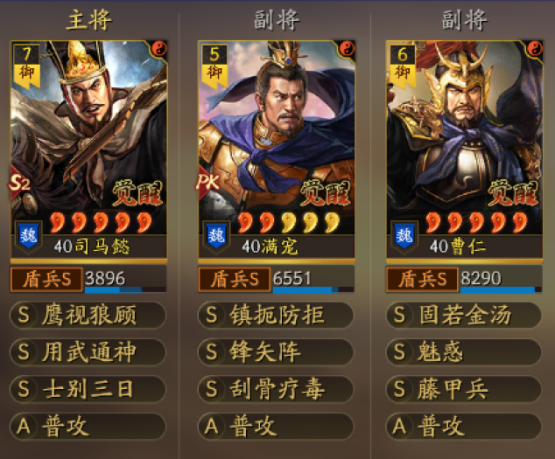Click the 盾兵S troop type for 曹仁

coord(422,280)
